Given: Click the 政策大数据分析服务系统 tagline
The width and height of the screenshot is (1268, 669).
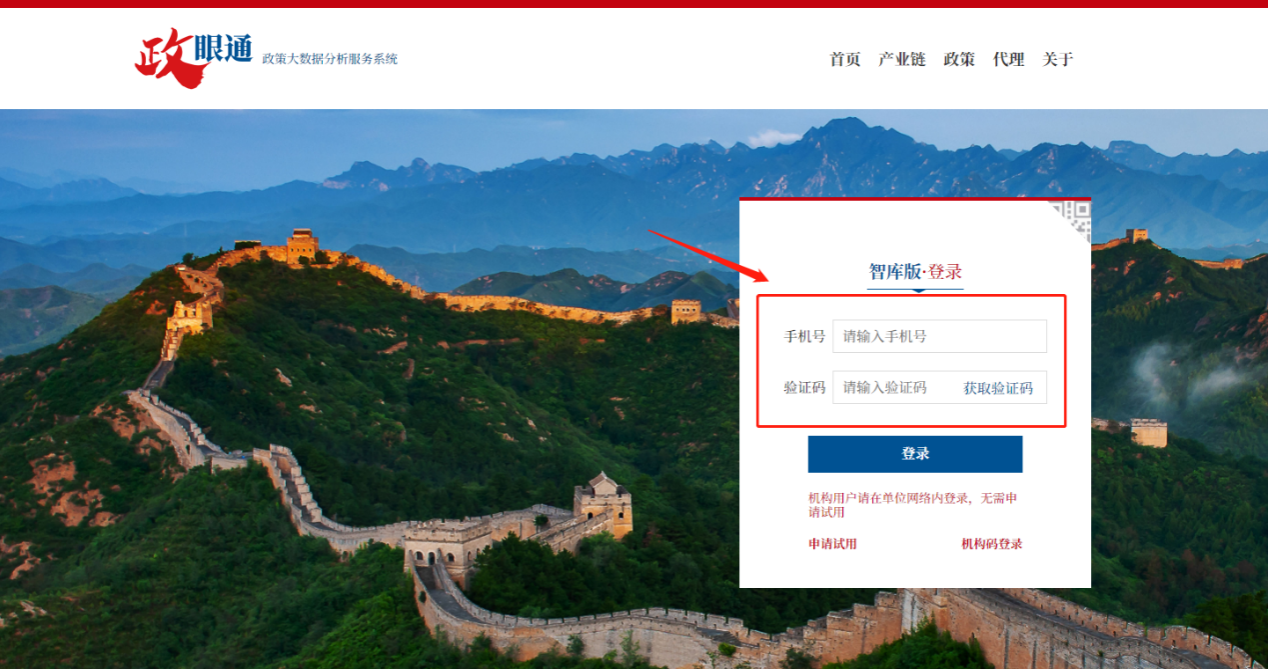Looking at the screenshot, I should tap(330, 59).
